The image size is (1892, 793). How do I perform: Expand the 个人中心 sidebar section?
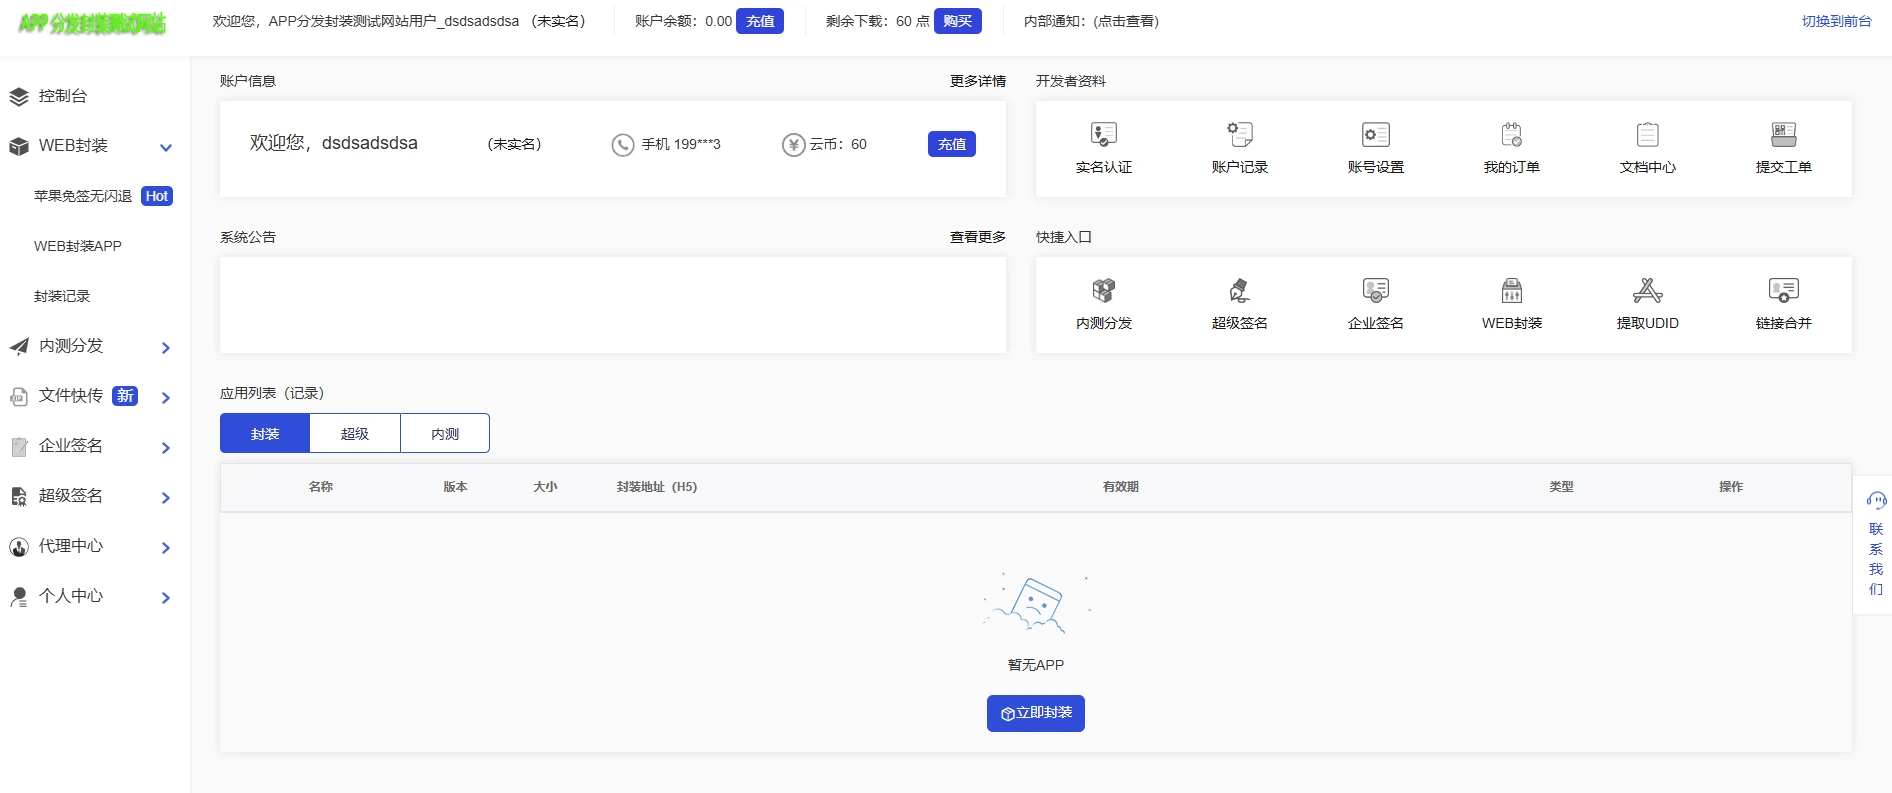click(x=166, y=597)
